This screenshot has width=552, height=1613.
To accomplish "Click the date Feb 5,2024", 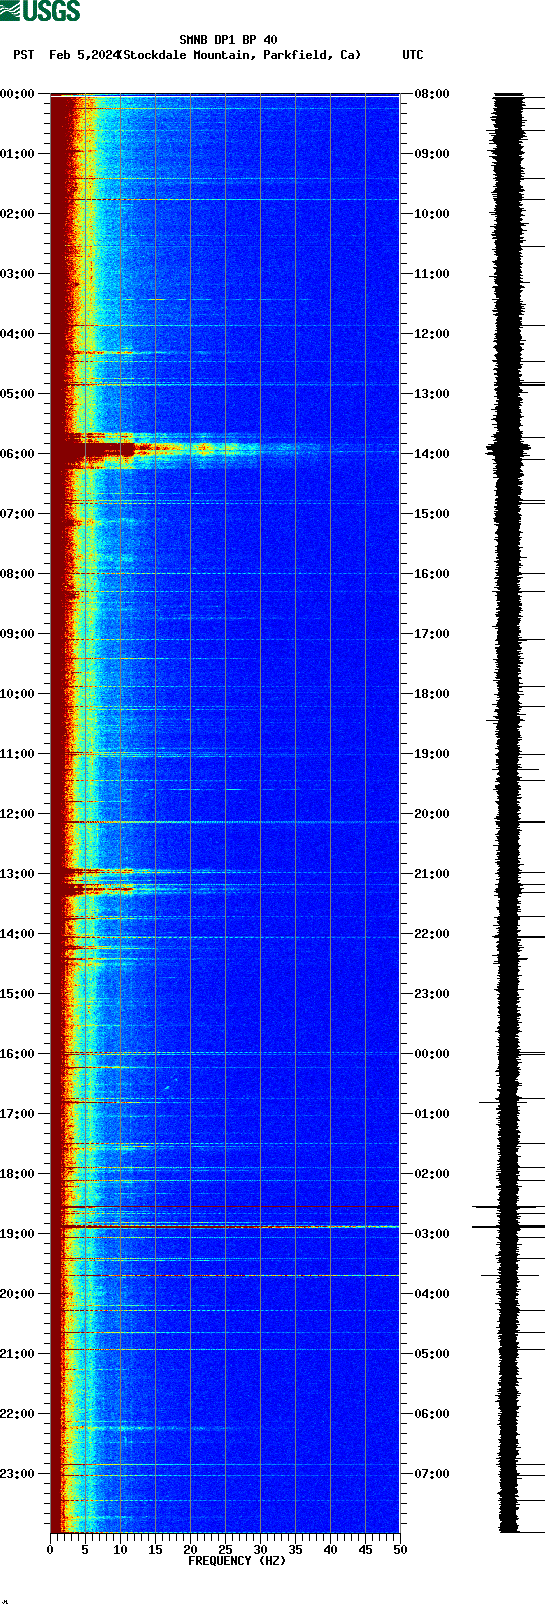I will (84, 55).
